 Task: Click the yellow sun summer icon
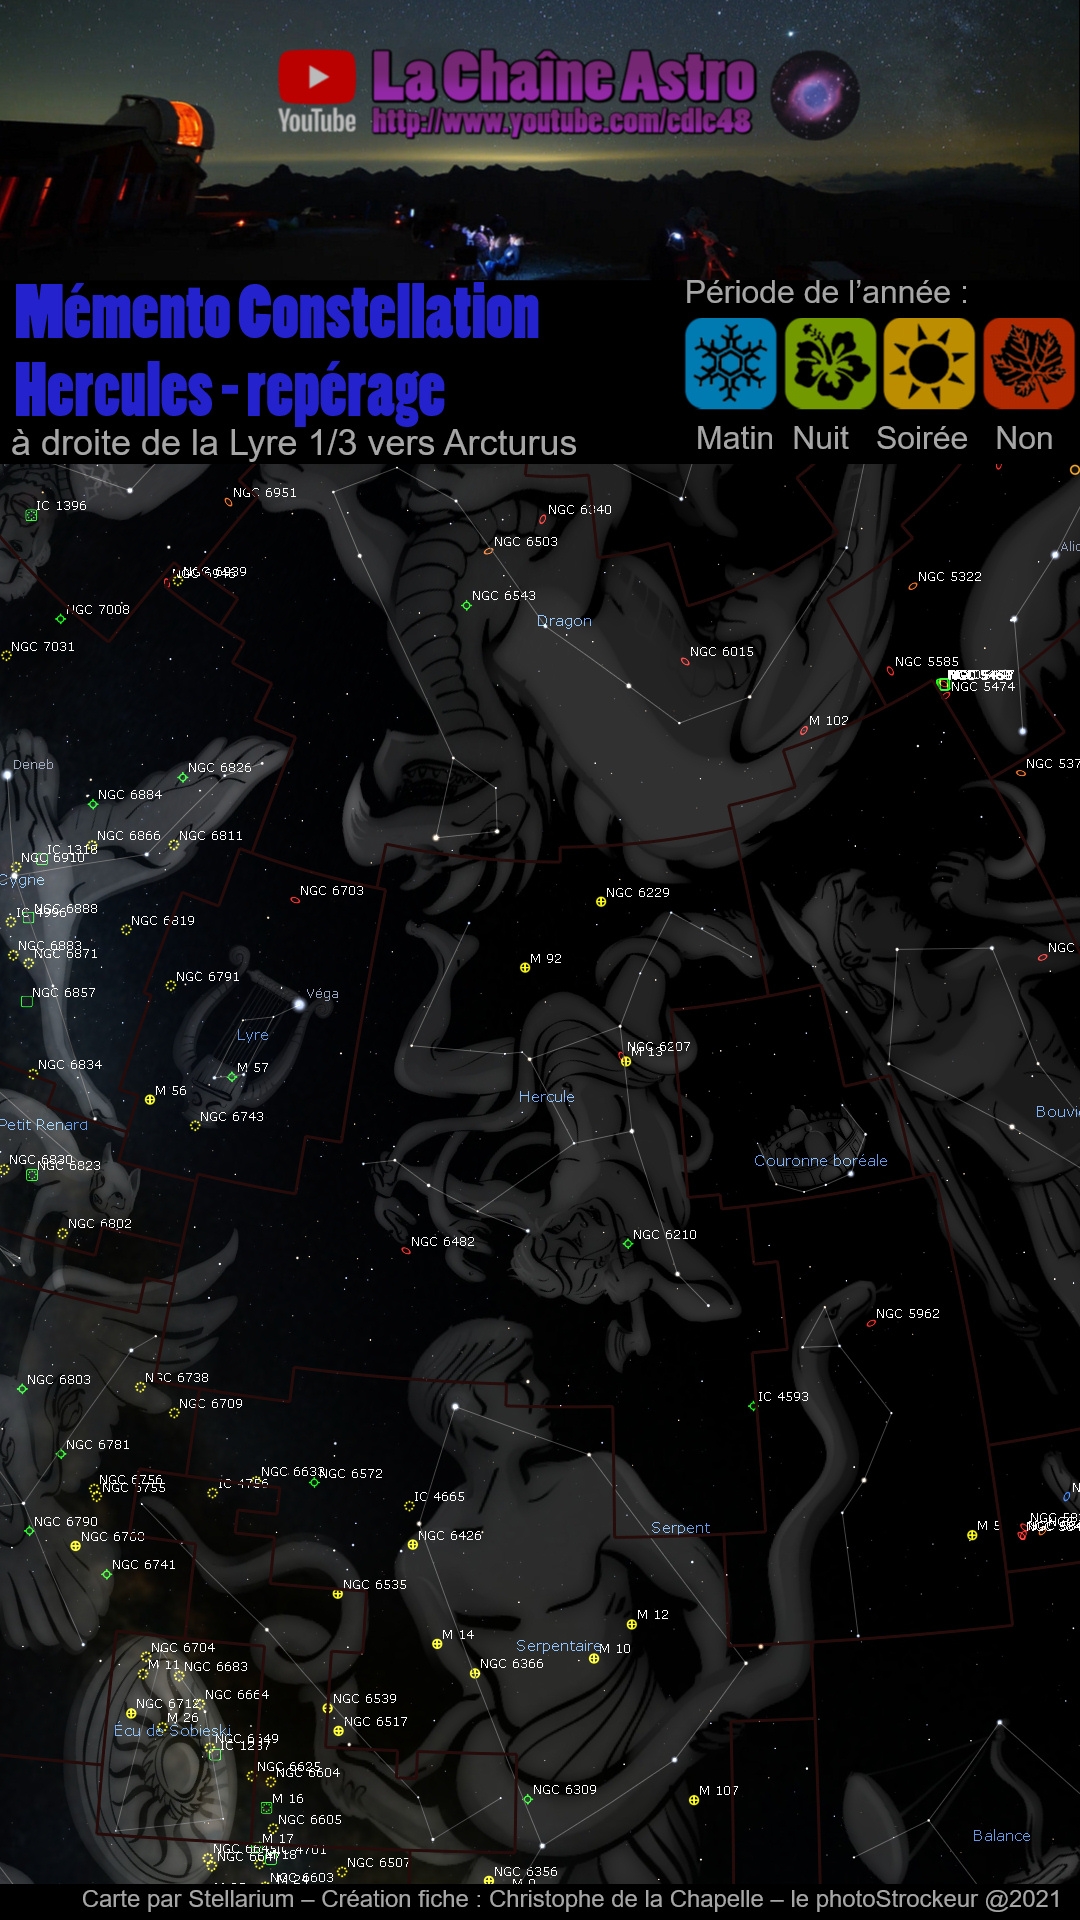pyautogui.click(x=929, y=363)
